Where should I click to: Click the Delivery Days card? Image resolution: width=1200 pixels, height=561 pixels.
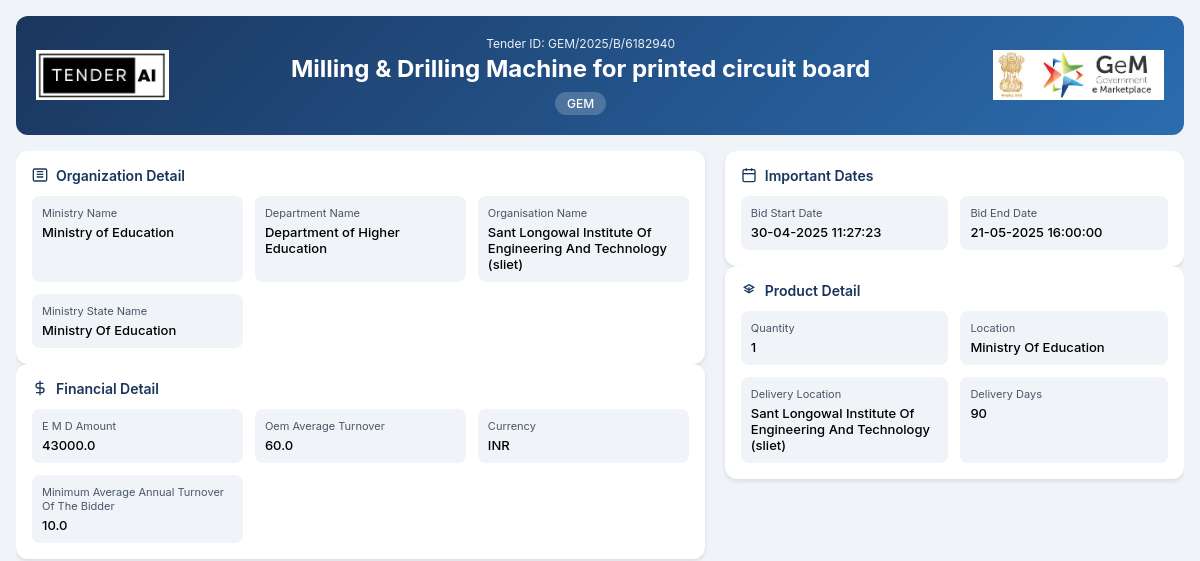[1064, 420]
